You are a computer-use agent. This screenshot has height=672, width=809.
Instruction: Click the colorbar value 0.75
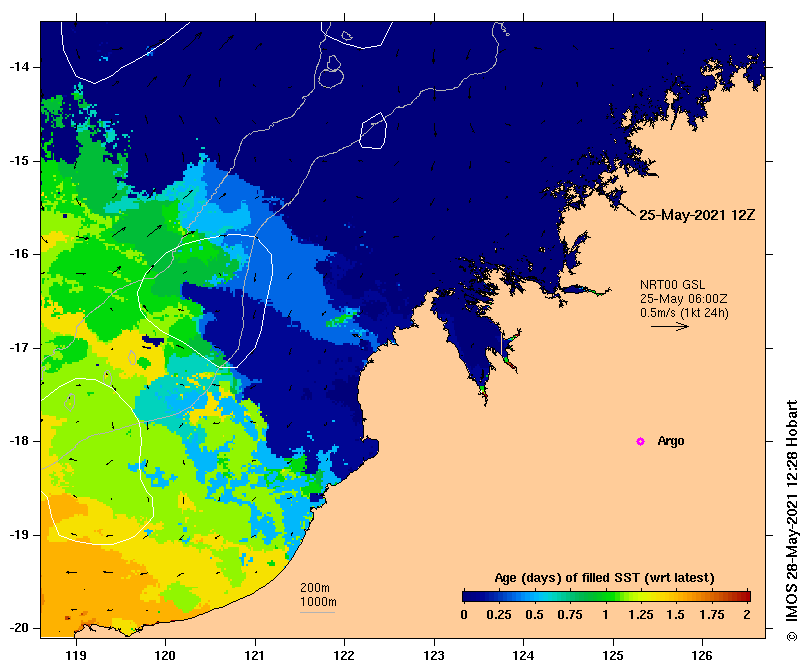tap(570, 615)
